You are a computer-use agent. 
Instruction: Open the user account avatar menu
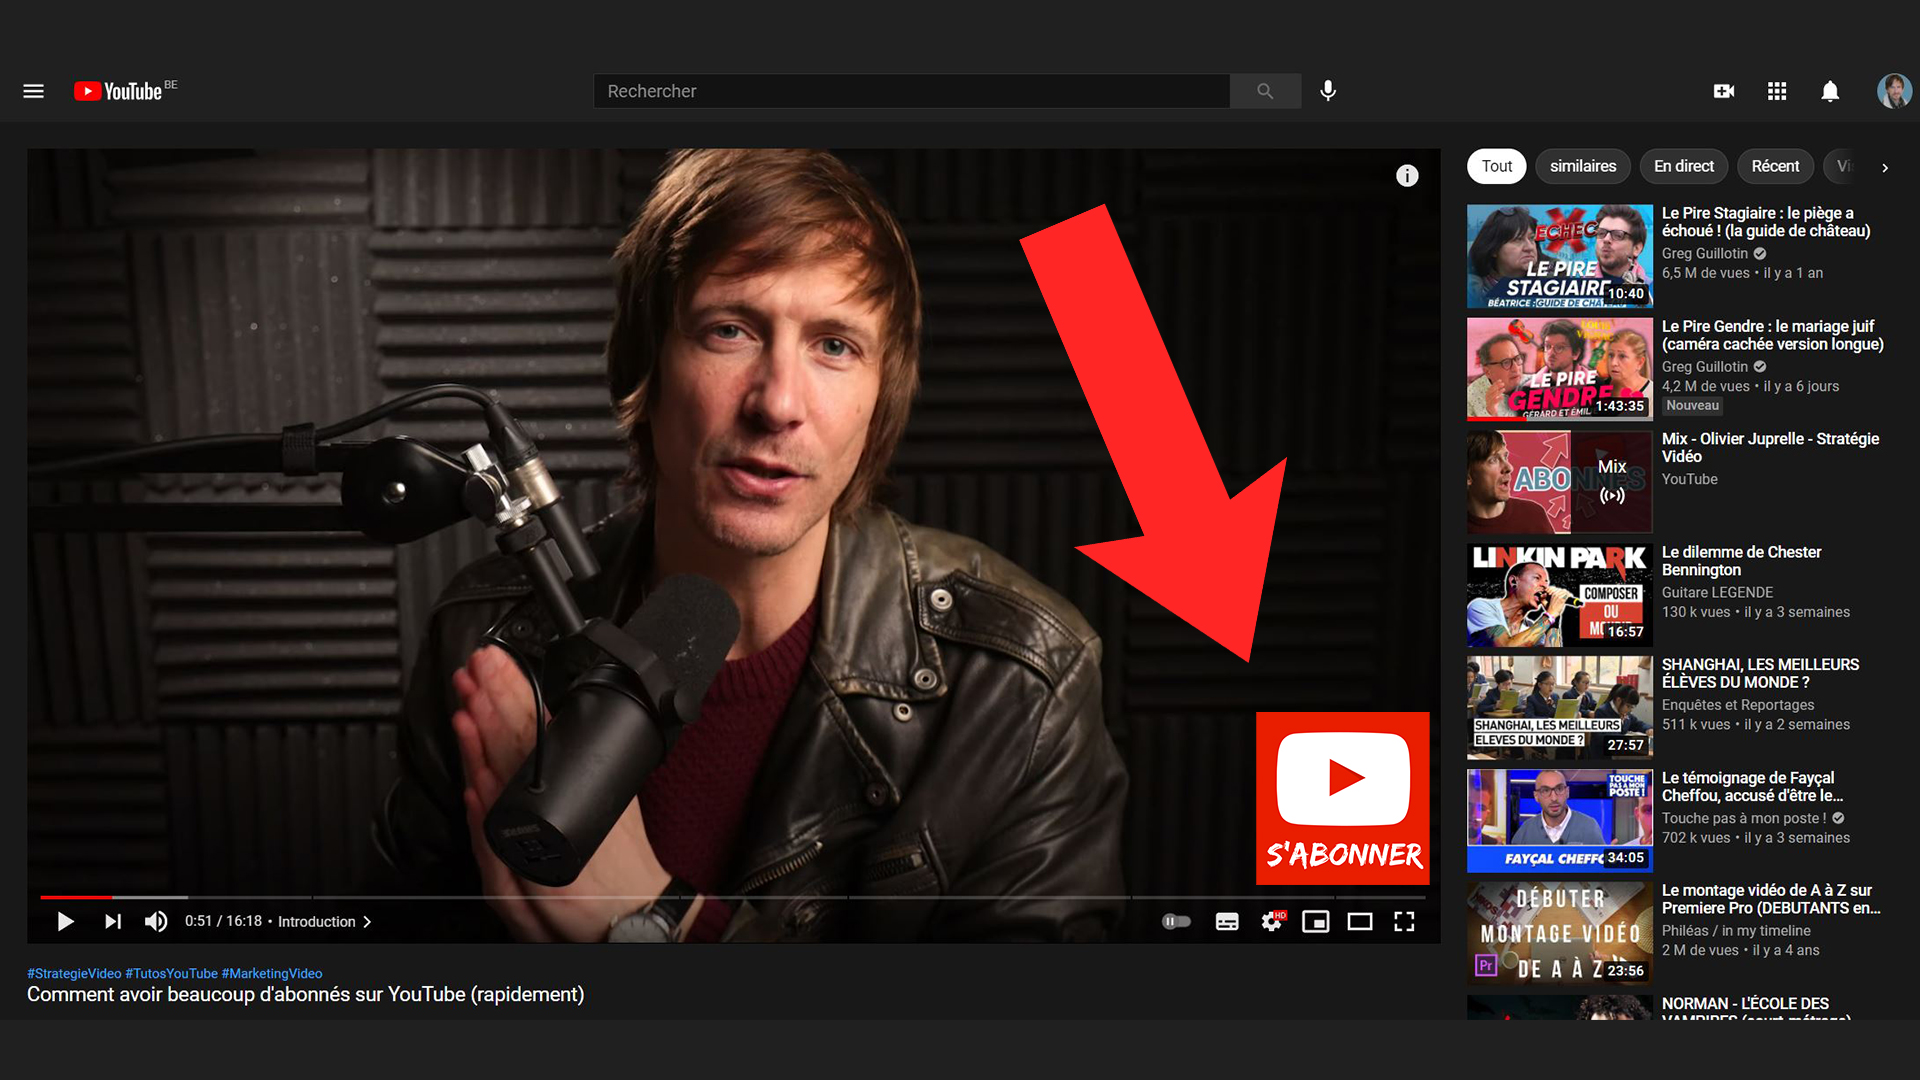pyautogui.click(x=1894, y=91)
